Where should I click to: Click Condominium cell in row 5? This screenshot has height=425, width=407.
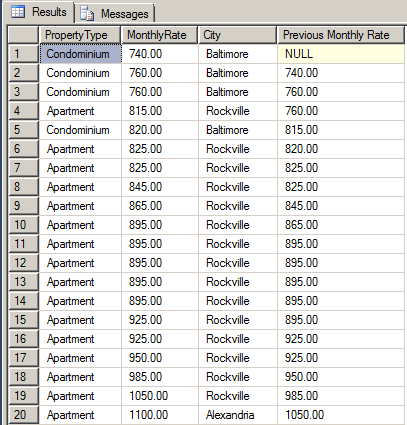[x=80, y=130]
